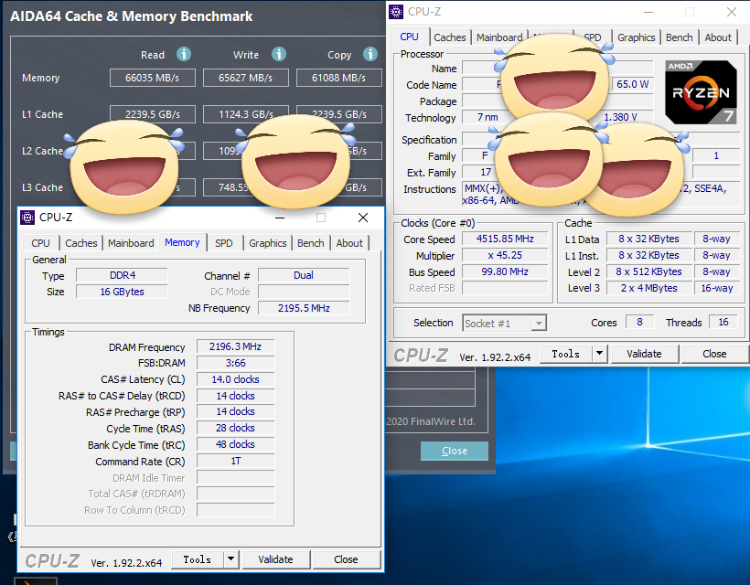Click the tRC 48 clocks value
Viewport: 750px width, 585px height.
[x=235, y=444]
